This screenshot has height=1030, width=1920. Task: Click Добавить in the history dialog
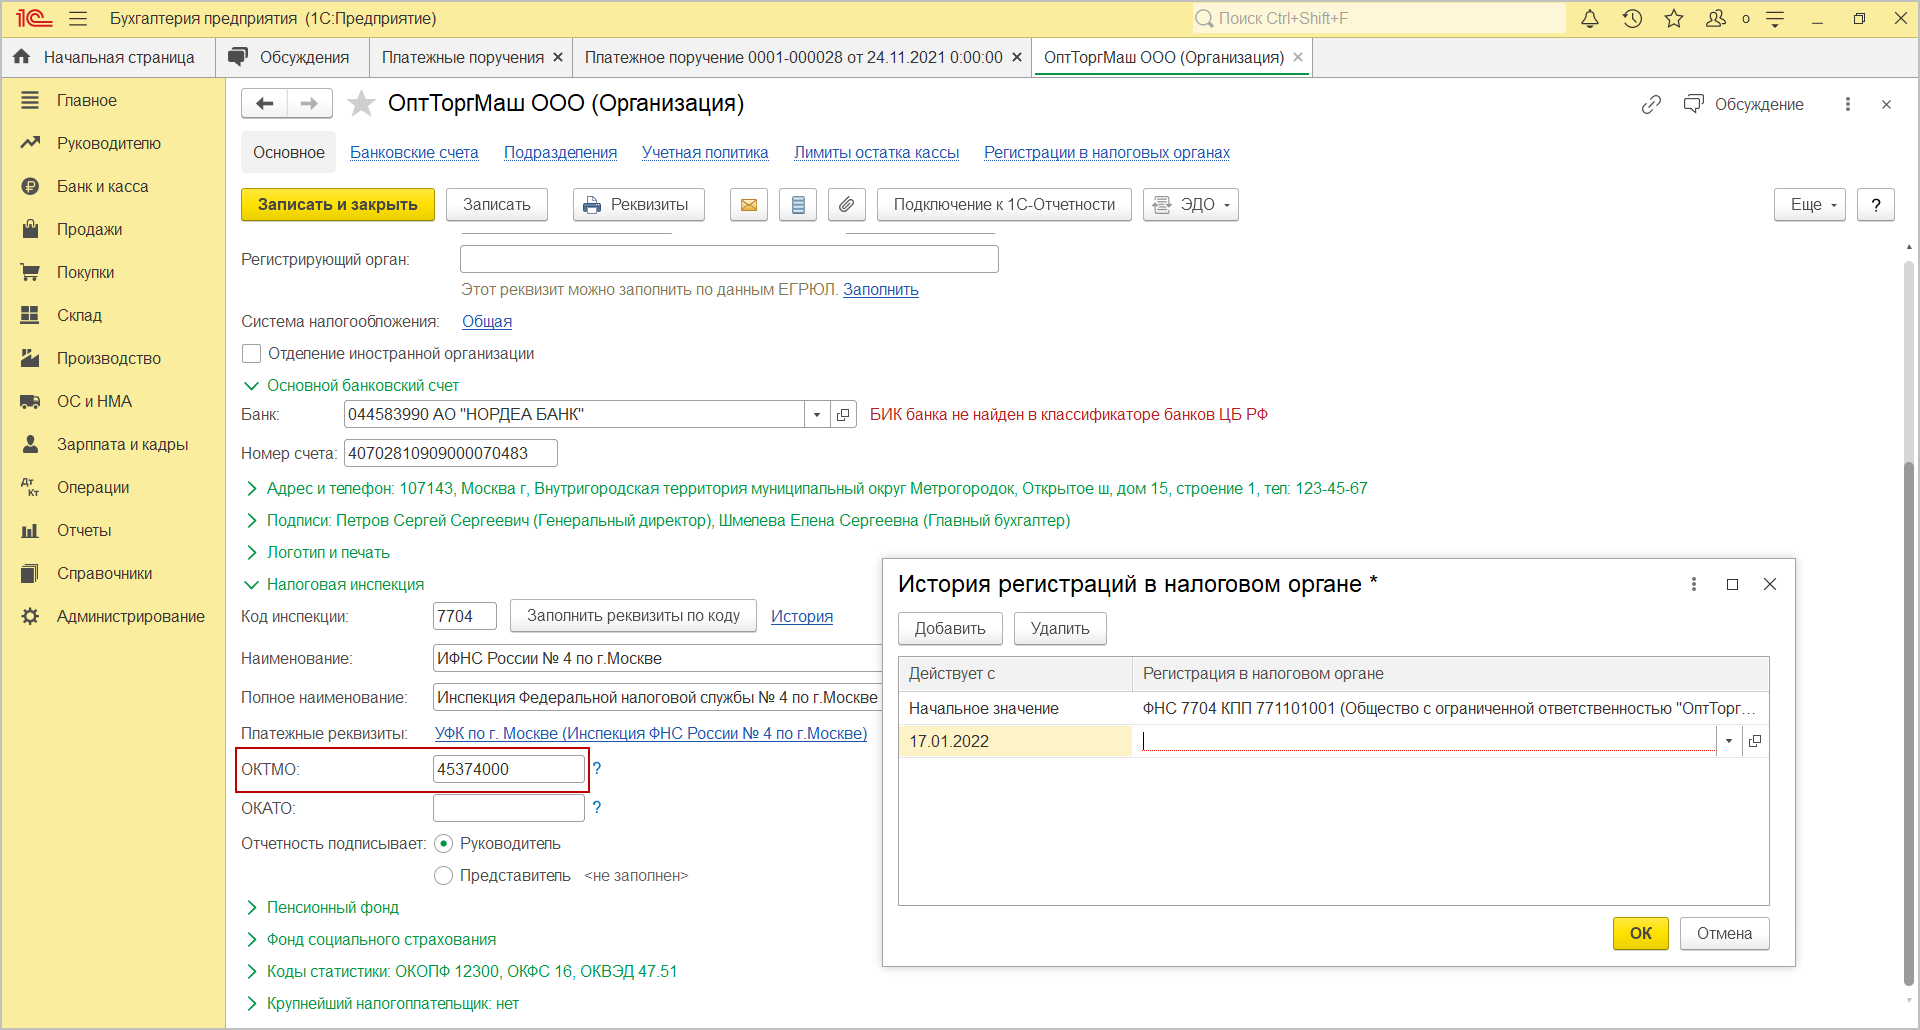(x=950, y=629)
